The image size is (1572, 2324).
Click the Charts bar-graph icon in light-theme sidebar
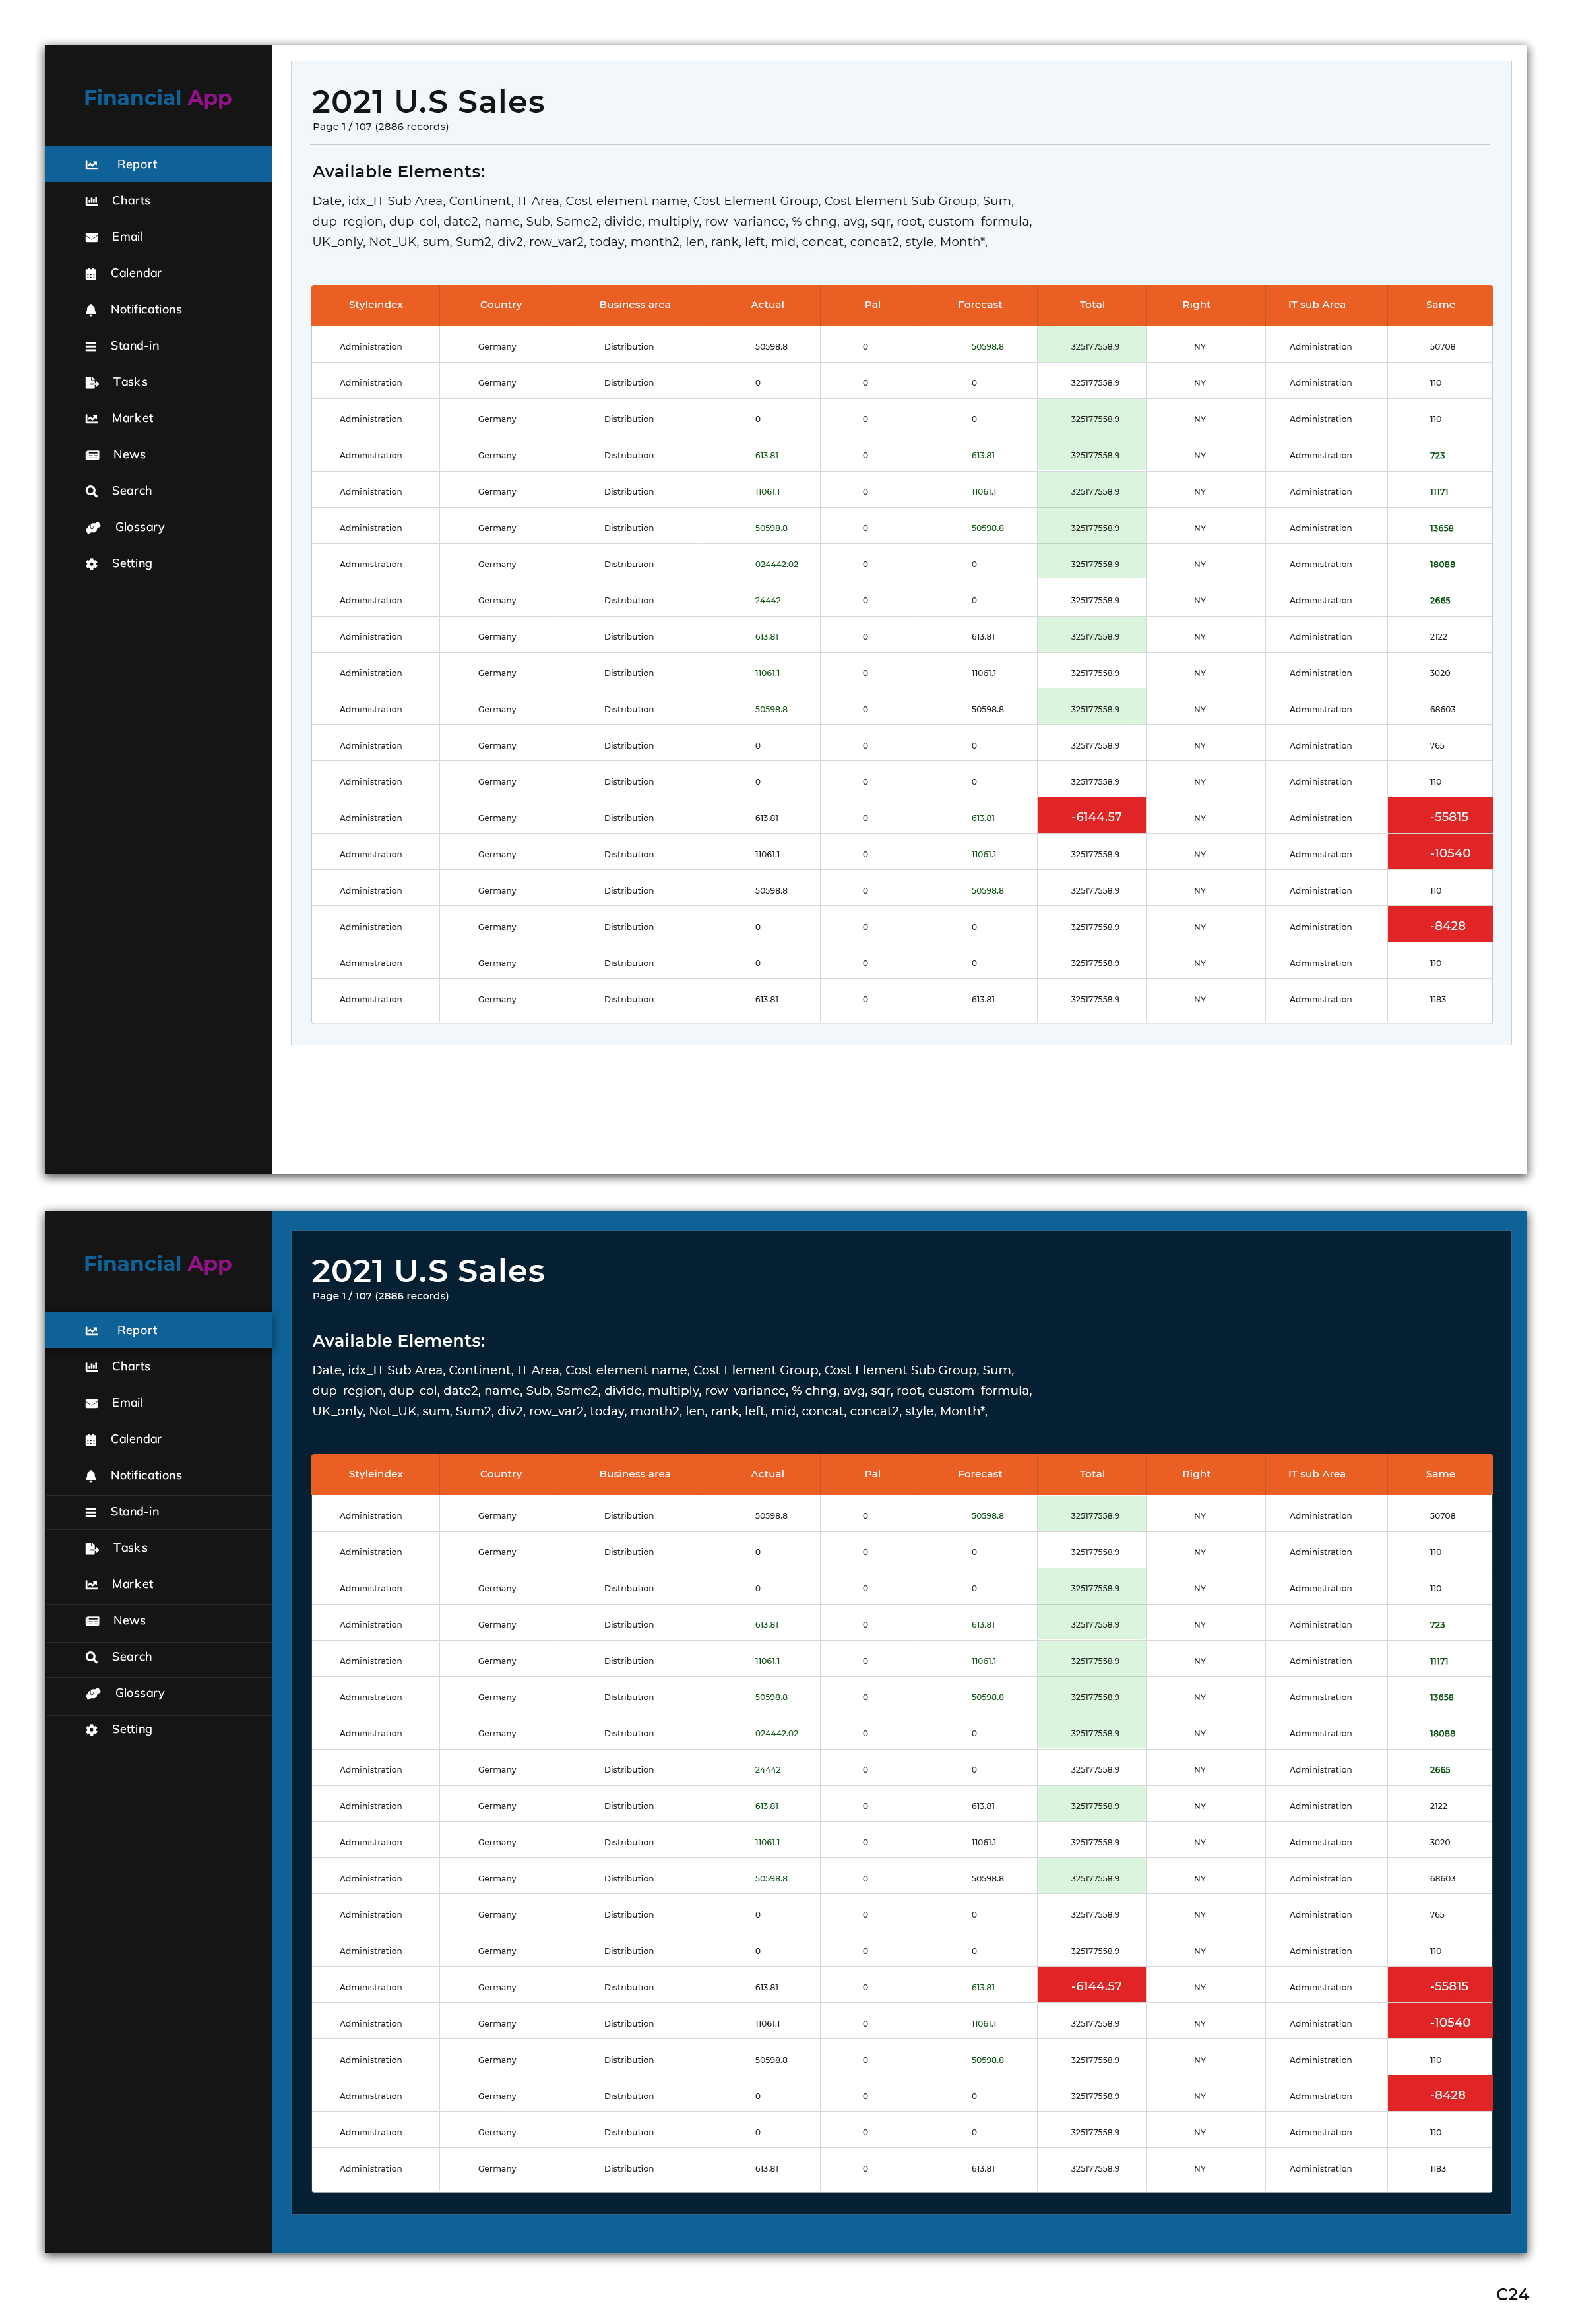(x=91, y=201)
